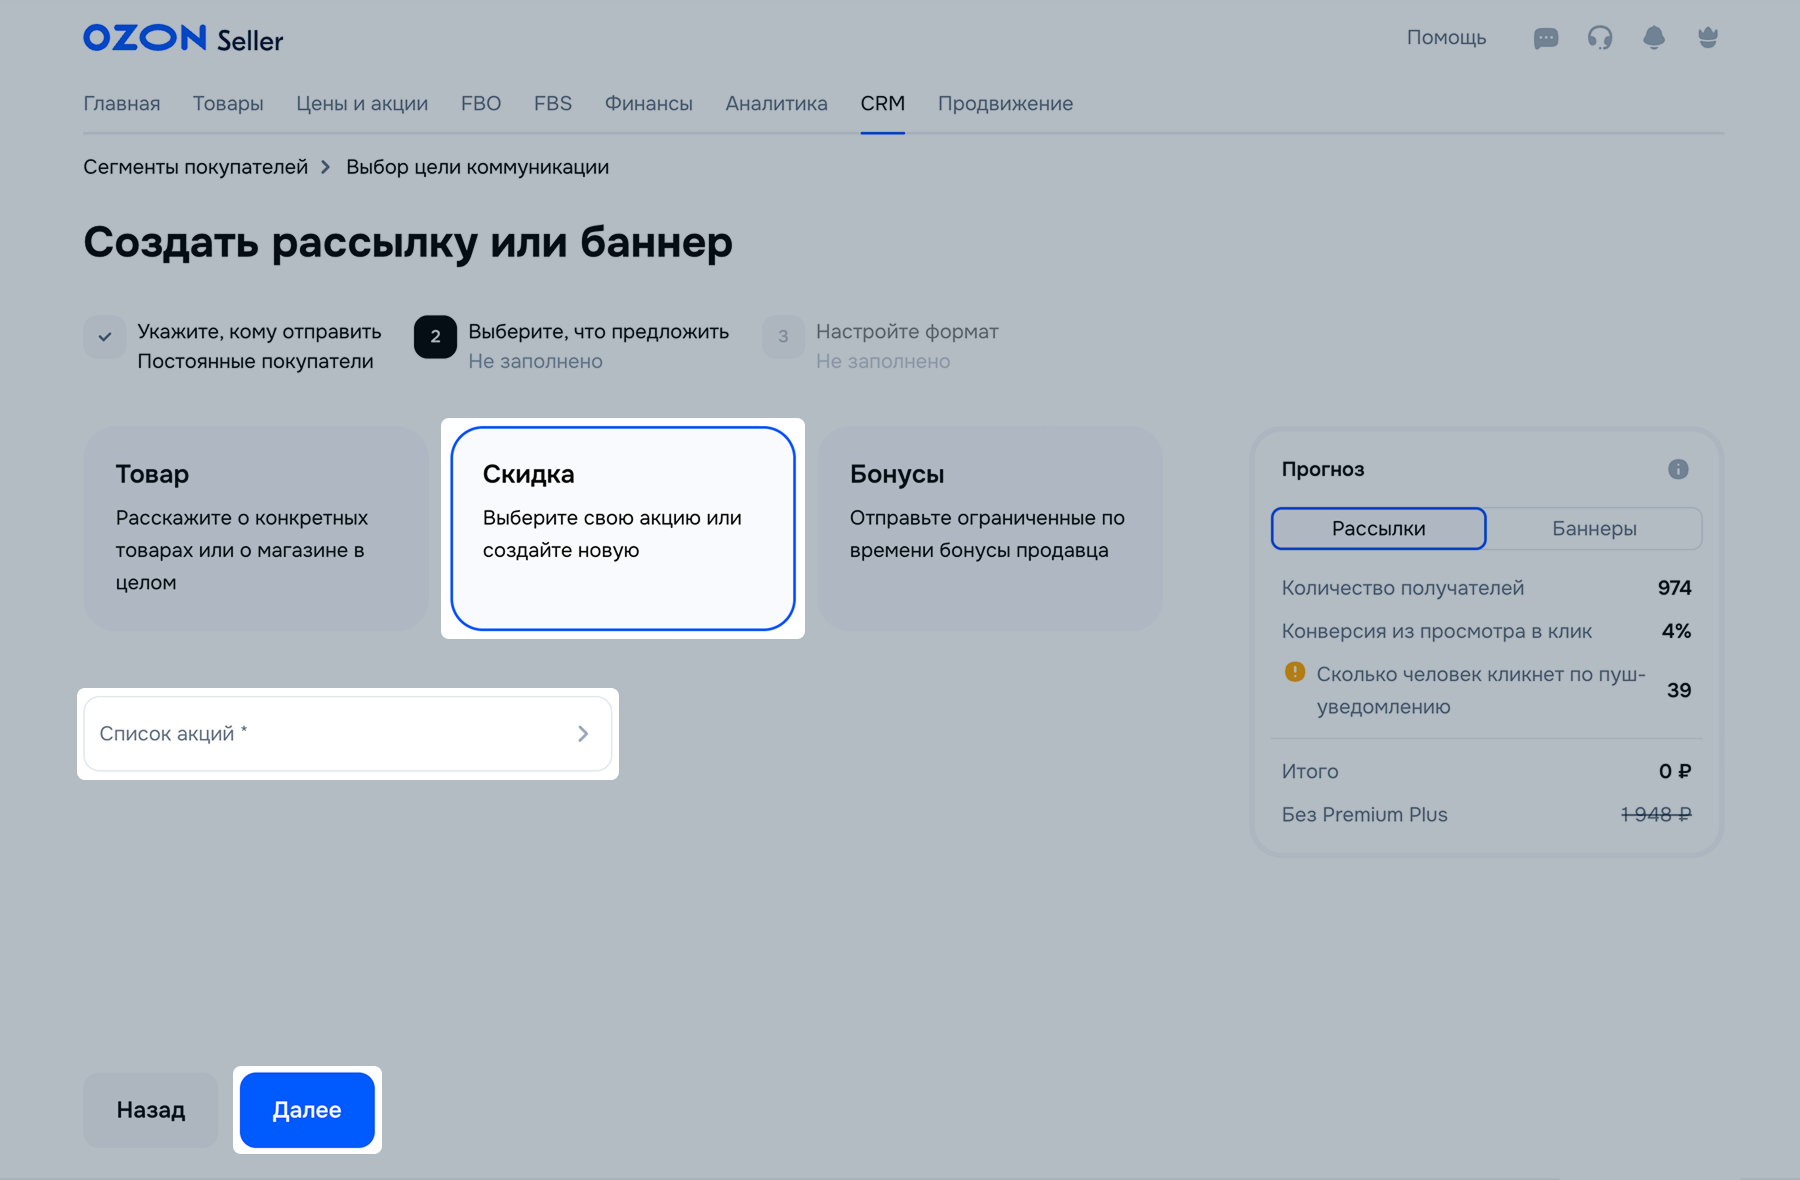Screen dimensions: 1800x1180
Task: Open the Цены и акции menu
Action: (362, 104)
